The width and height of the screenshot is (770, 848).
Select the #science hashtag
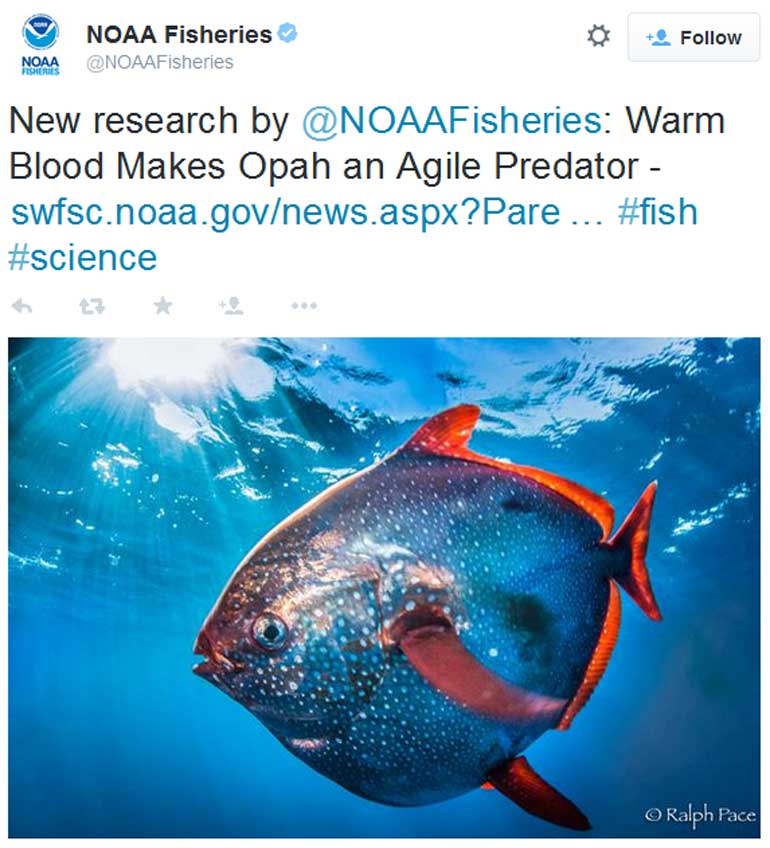[x=83, y=258]
